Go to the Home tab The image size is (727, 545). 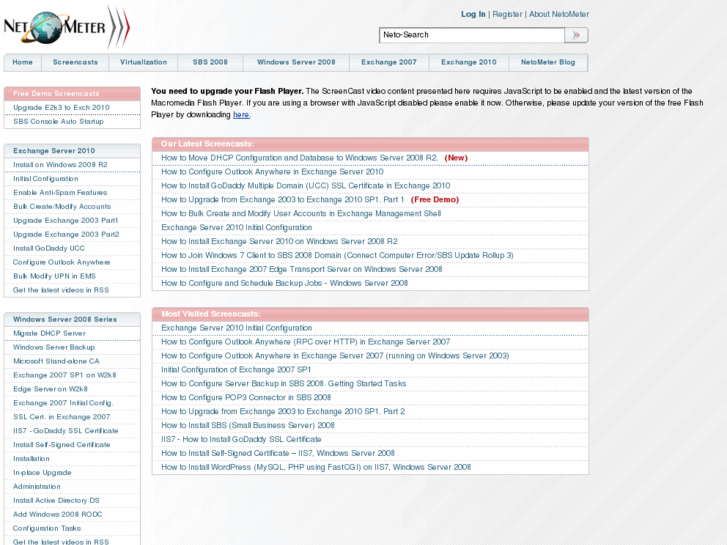click(x=23, y=62)
